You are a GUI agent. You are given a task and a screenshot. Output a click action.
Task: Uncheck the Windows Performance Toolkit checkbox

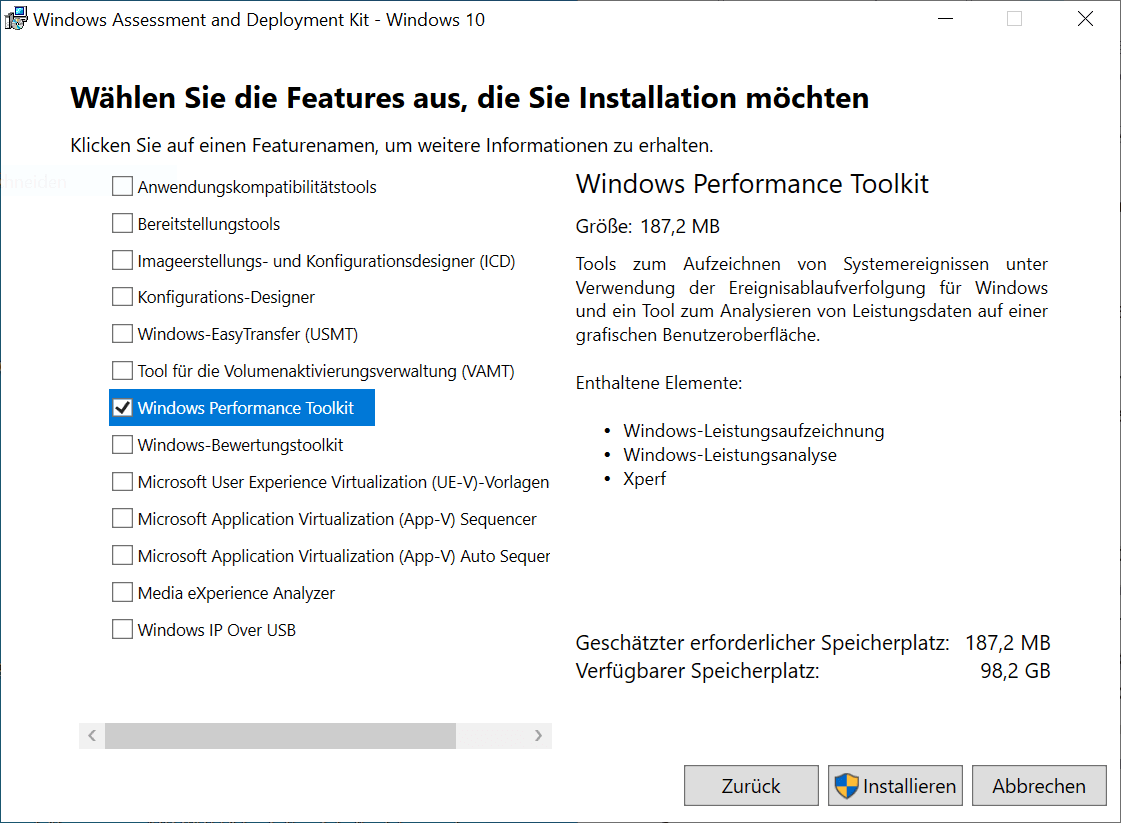point(122,408)
